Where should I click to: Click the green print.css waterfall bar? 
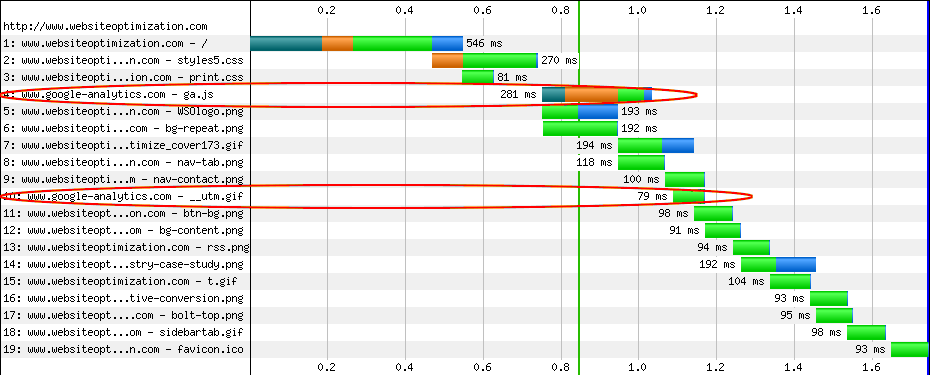click(478, 78)
